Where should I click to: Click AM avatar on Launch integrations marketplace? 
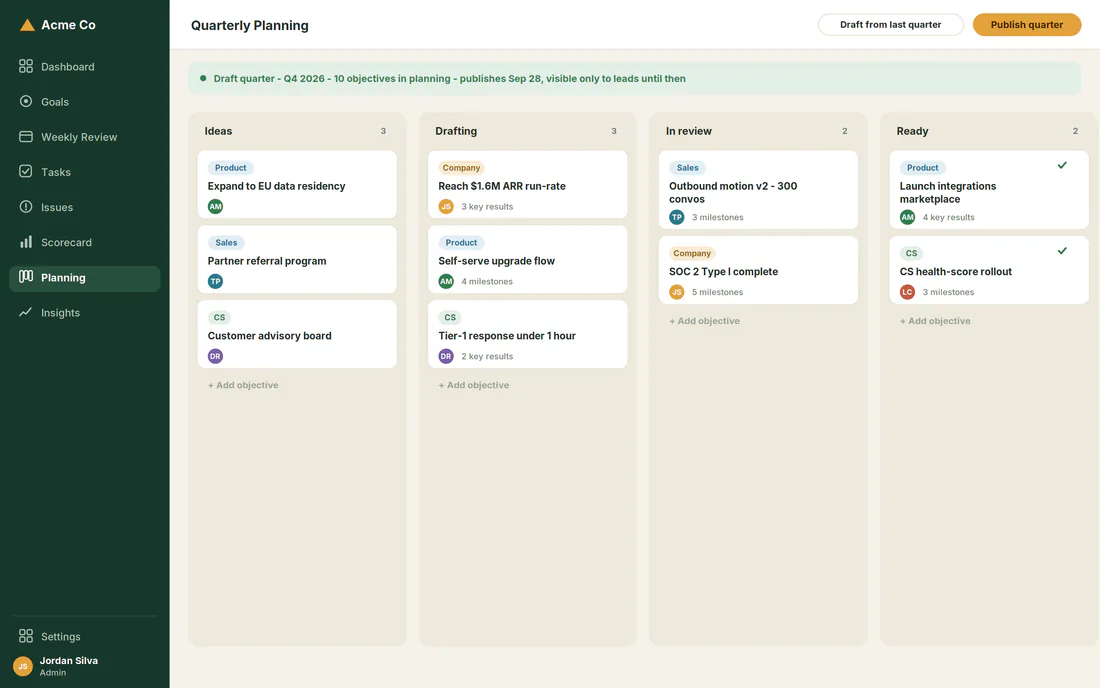(908, 217)
